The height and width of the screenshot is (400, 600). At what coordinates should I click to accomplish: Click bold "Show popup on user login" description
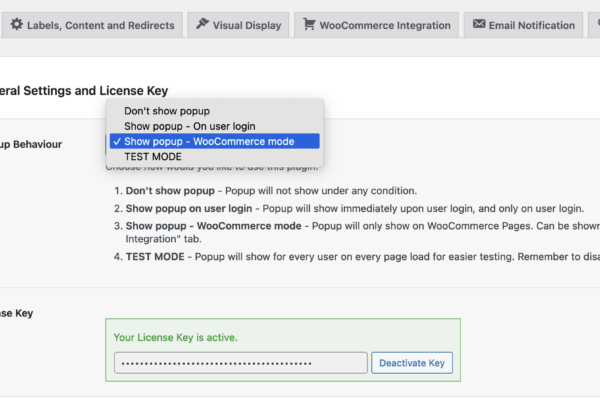click(x=189, y=208)
